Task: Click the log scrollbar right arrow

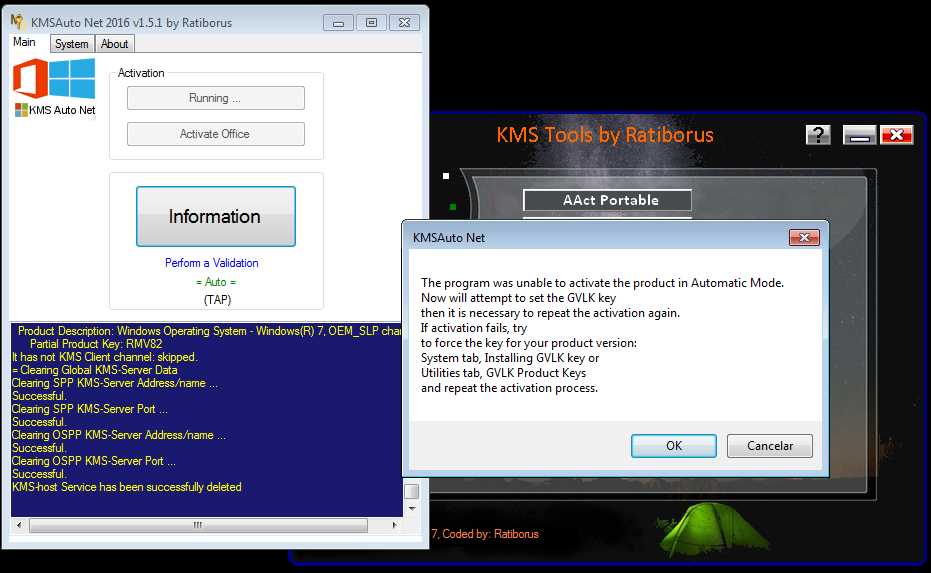Action: click(394, 525)
